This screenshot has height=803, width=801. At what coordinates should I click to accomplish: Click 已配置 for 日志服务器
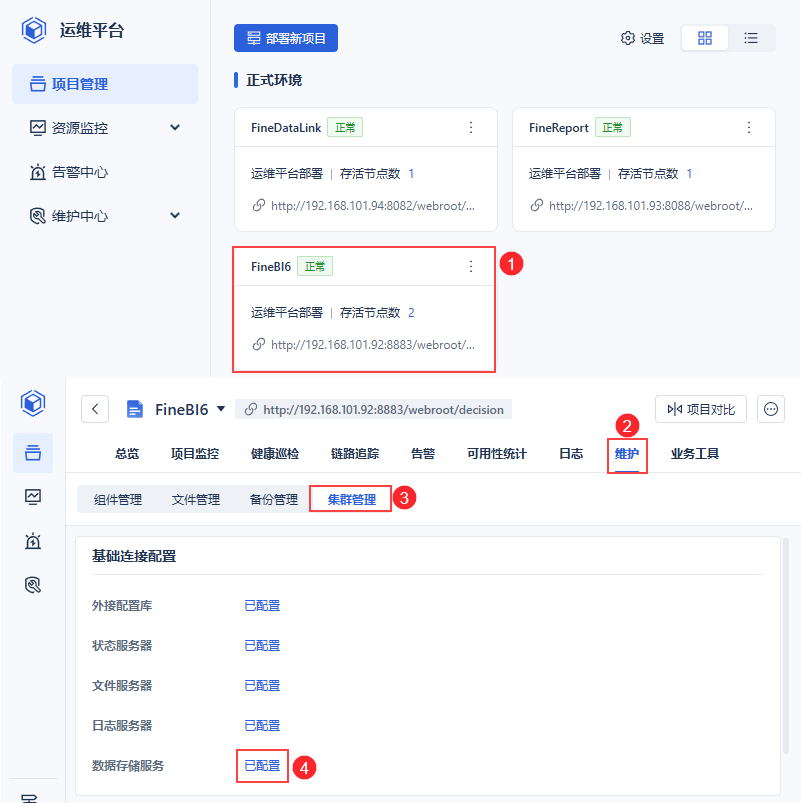tap(262, 726)
